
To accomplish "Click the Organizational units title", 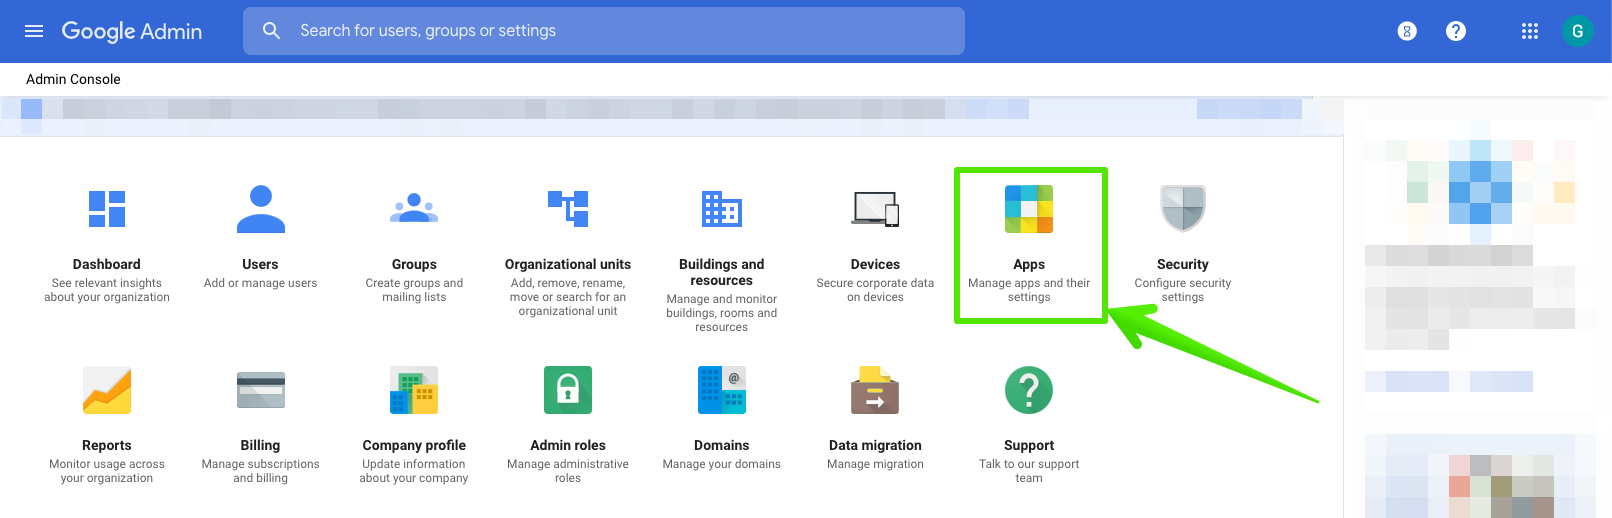I will (x=568, y=264).
